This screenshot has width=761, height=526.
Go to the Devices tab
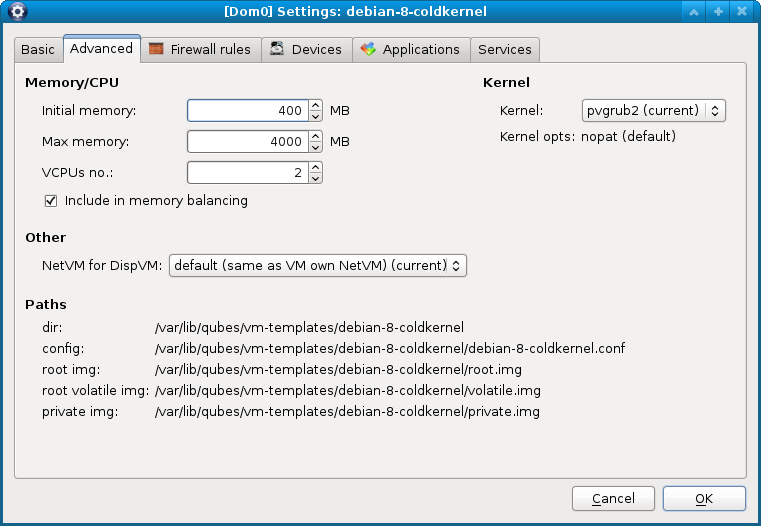307,49
